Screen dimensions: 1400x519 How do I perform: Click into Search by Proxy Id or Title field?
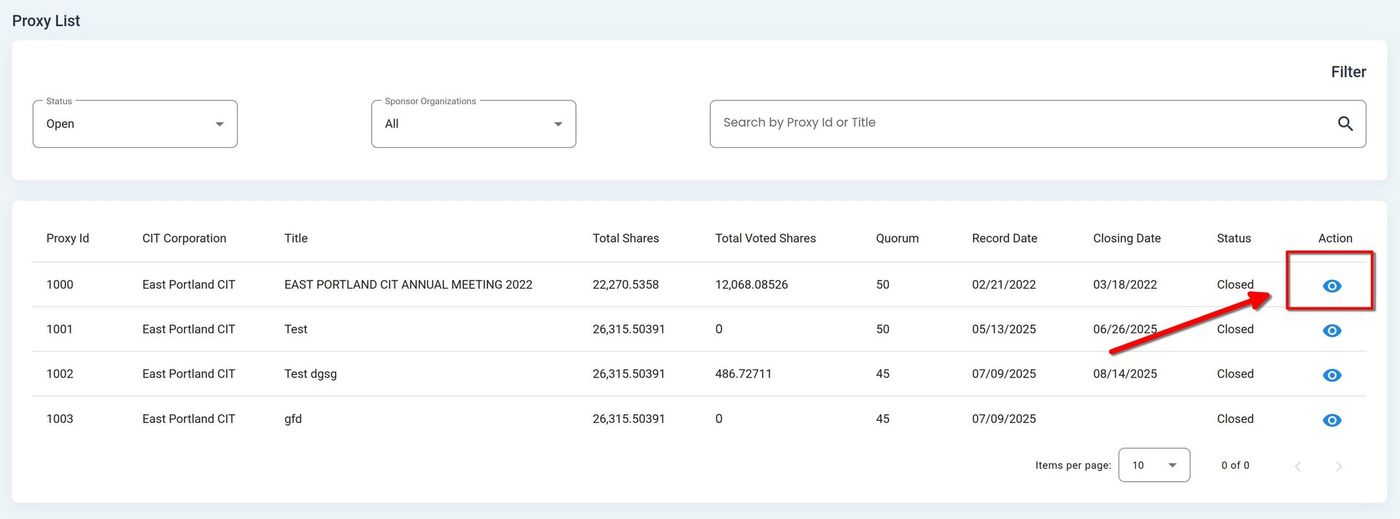[x=1020, y=123]
